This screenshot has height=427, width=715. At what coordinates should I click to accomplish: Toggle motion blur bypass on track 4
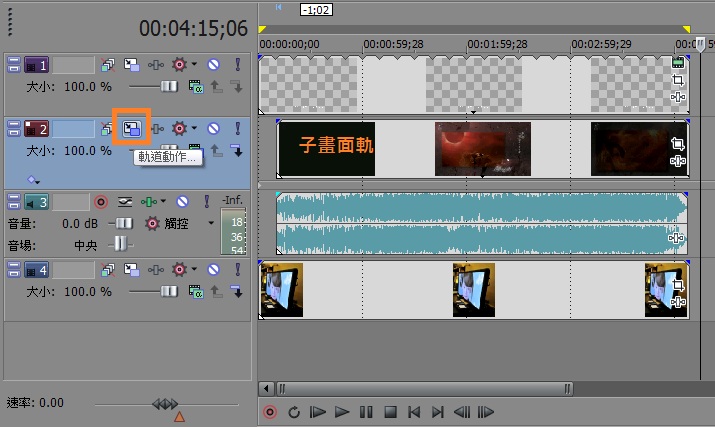click(x=108, y=270)
